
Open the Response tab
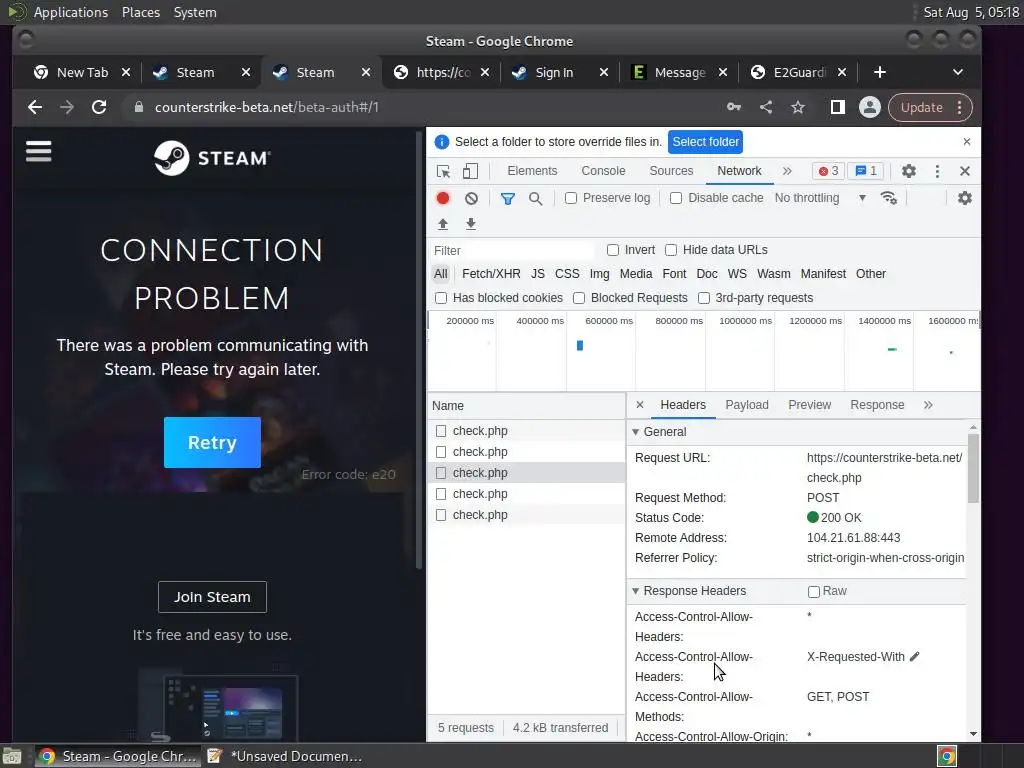pos(877,405)
